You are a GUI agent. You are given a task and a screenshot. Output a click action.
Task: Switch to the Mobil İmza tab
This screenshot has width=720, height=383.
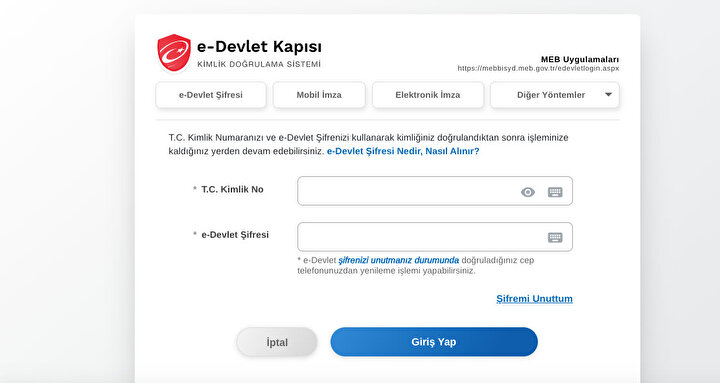tap(319, 95)
